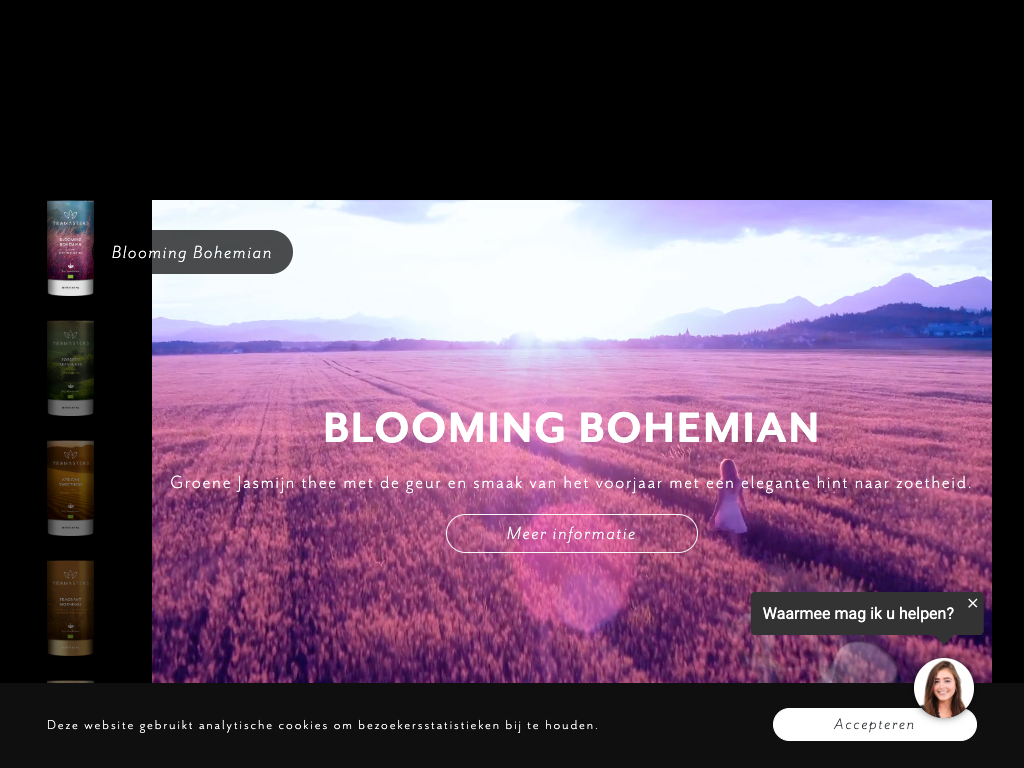
Task: Click the cookie notice text
Action: (323, 725)
